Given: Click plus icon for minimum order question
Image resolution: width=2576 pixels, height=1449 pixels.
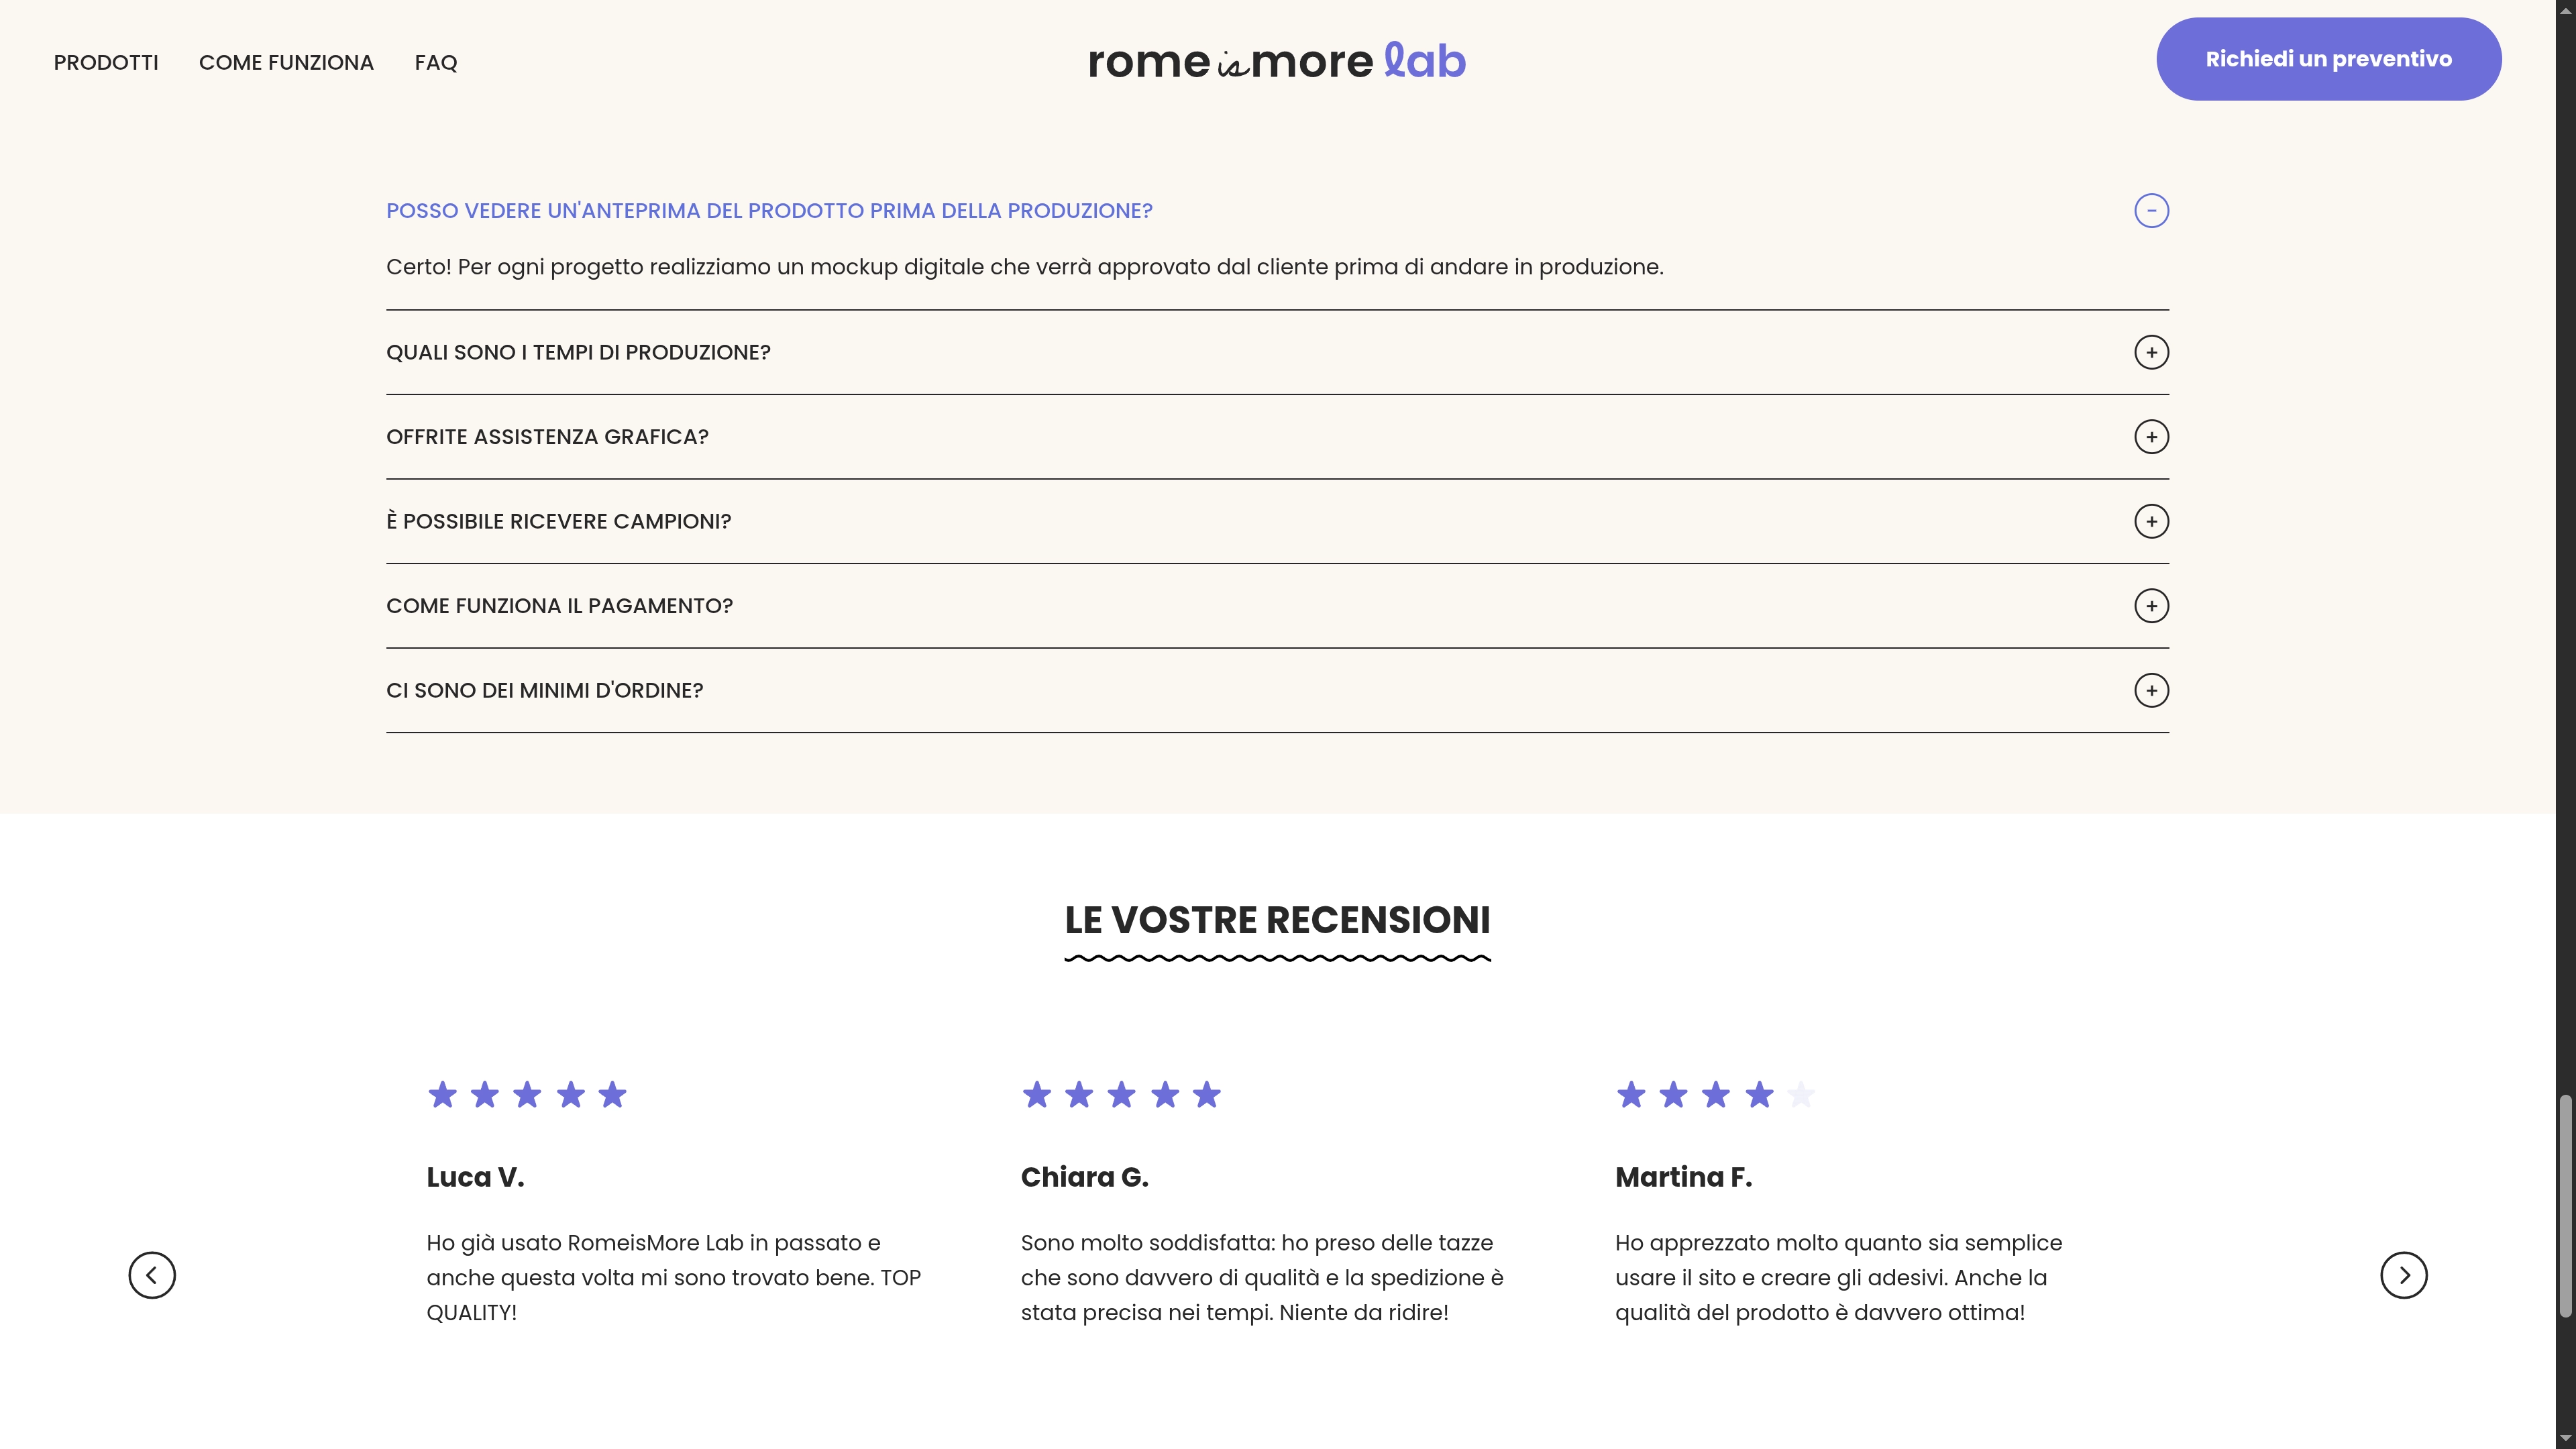Looking at the screenshot, I should click(x=2151, y=690).
